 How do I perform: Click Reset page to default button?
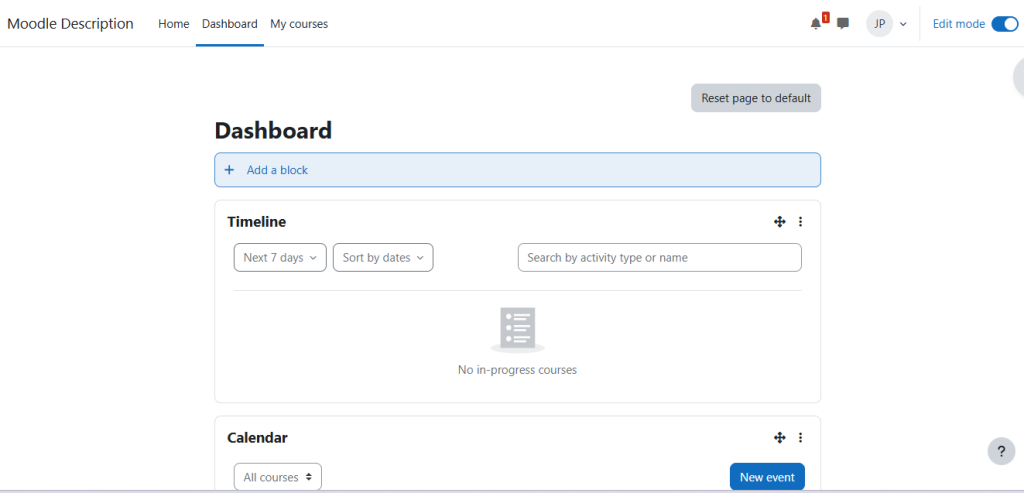coord(756,98)
